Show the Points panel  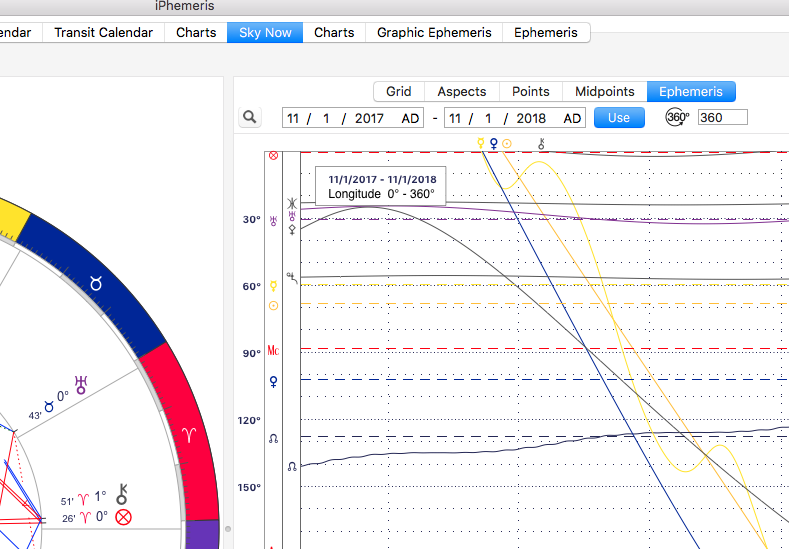(x=531, y=92)
